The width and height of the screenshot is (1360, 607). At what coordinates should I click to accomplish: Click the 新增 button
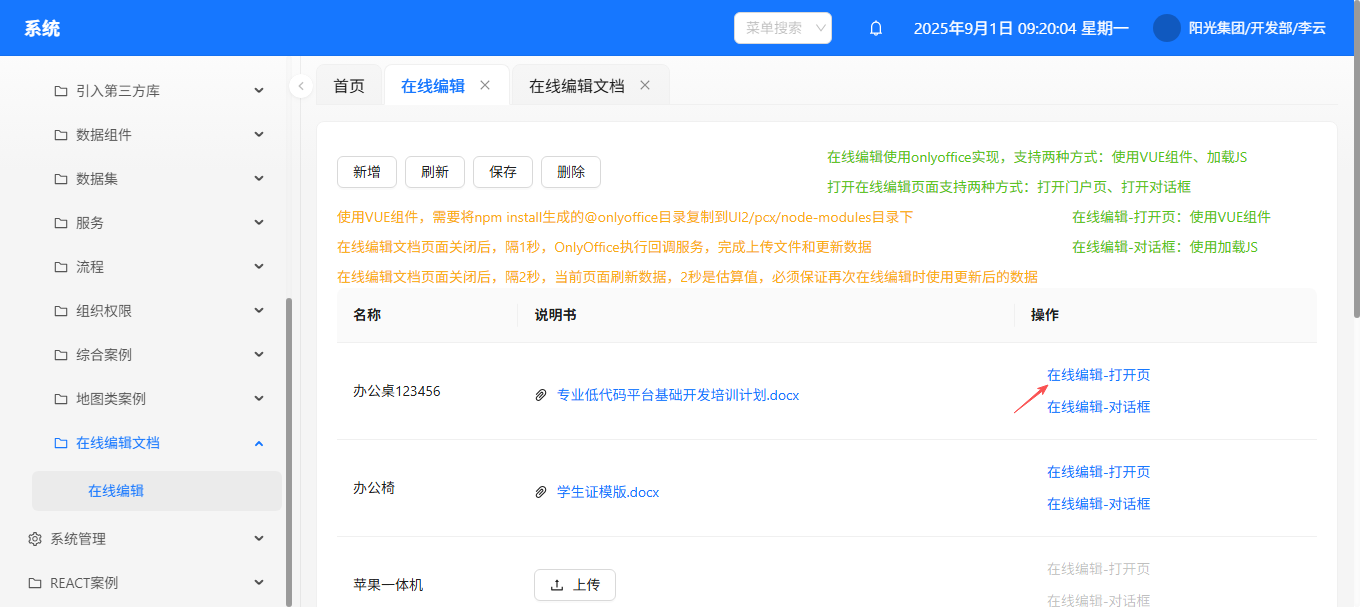367,172
